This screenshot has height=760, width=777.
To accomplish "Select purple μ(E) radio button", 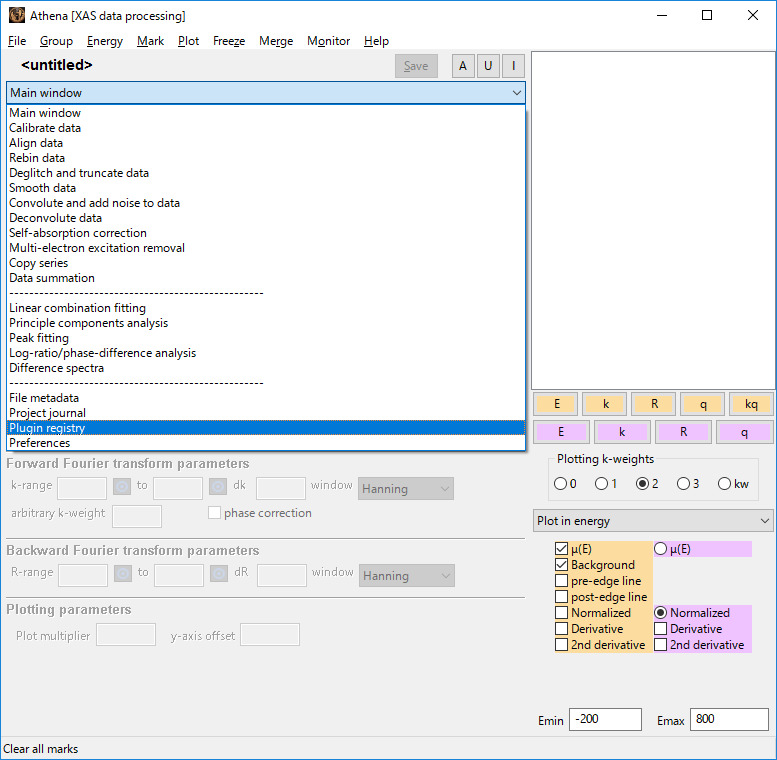I will click(x=661, y=549).
